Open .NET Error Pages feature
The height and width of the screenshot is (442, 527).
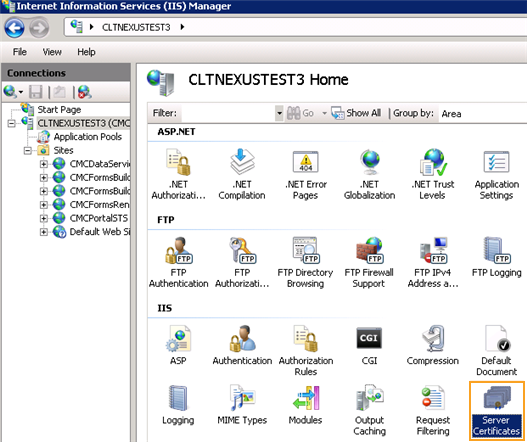[x=306, y=174]
